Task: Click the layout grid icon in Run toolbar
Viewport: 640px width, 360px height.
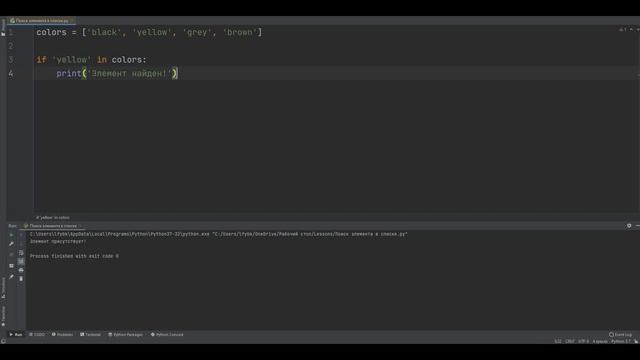Action: click(11, 266)
